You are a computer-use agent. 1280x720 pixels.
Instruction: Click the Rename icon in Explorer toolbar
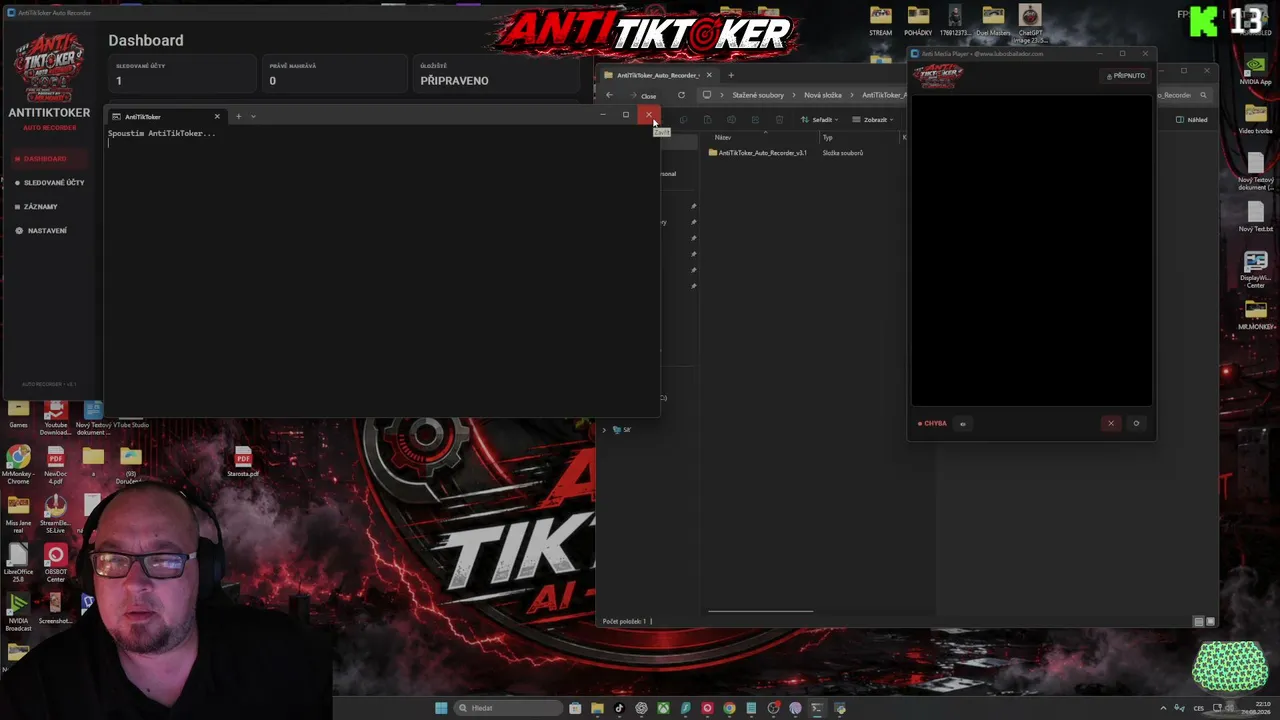point(731,120)
